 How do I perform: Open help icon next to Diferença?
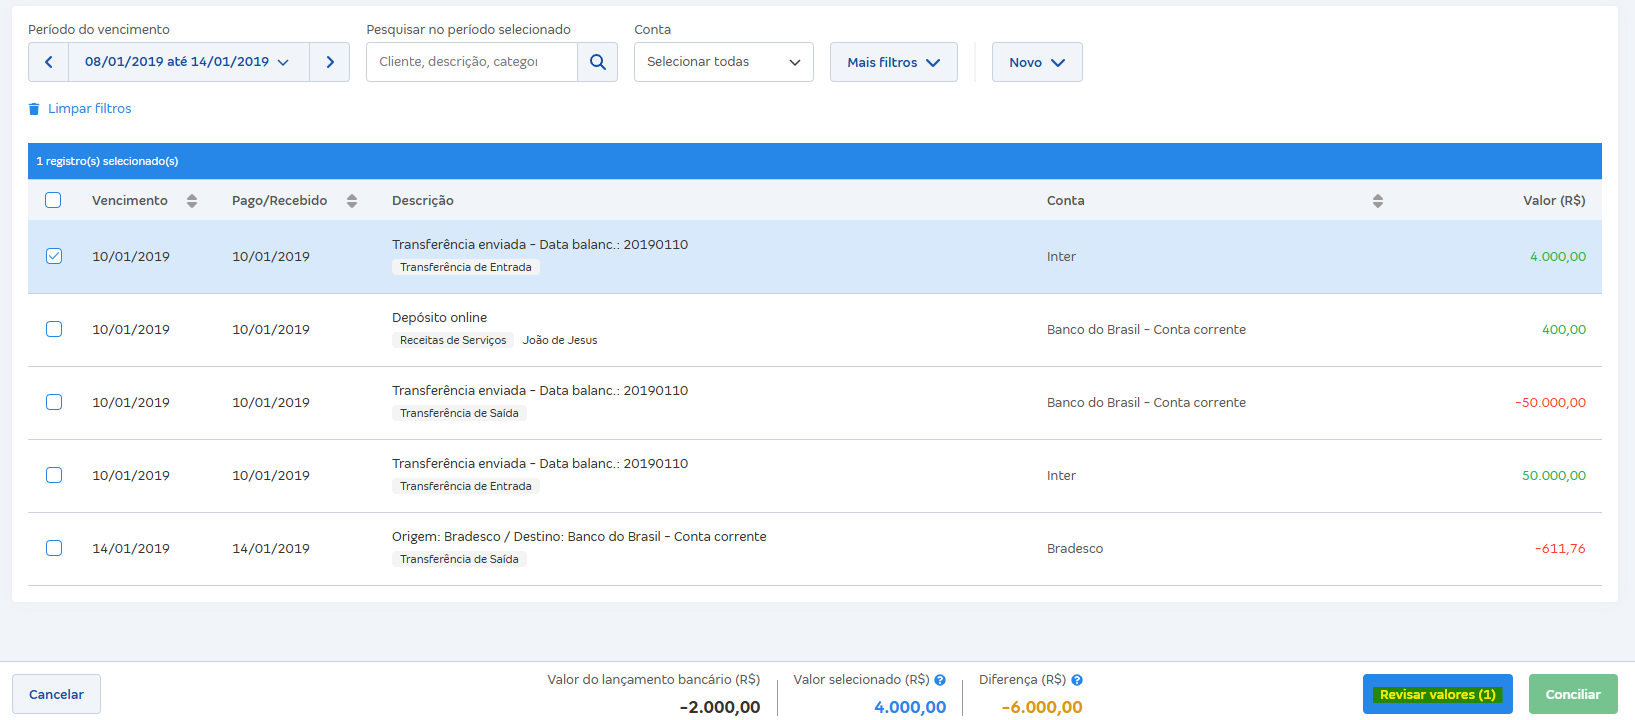point(1077,680)
